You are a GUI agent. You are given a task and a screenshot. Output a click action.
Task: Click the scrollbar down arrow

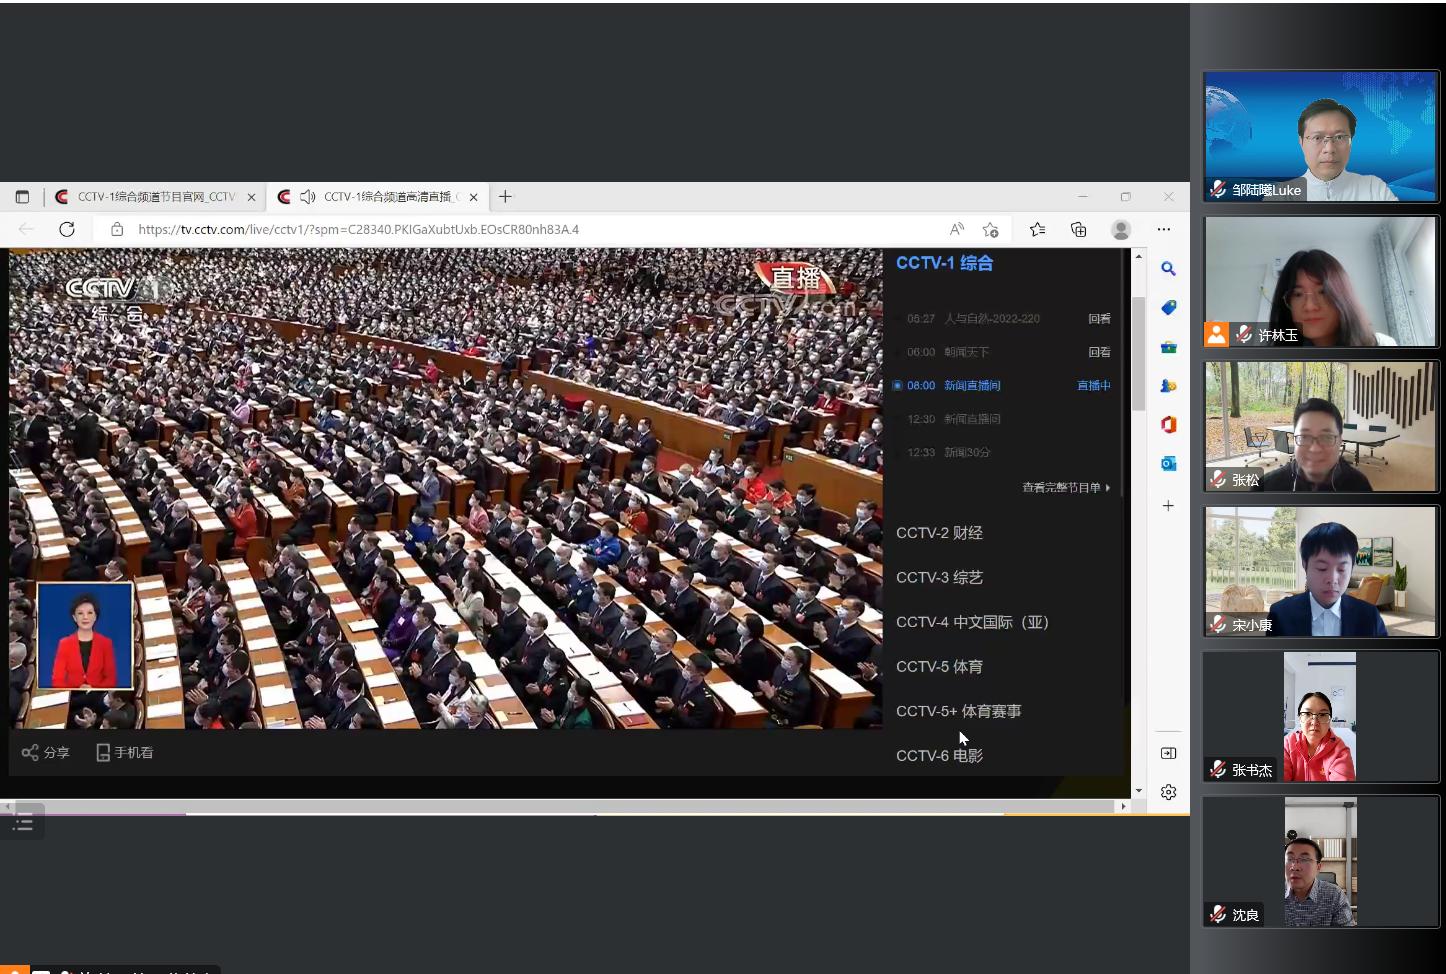[1138, 791]
